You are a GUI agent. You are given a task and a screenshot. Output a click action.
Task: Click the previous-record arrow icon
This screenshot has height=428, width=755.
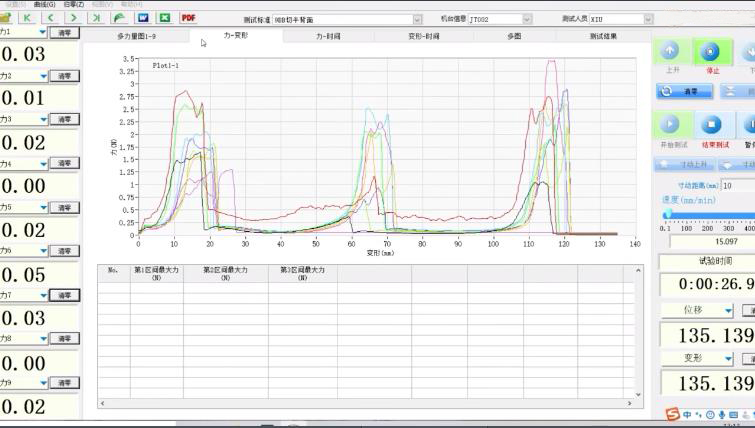tap(50, 18)
